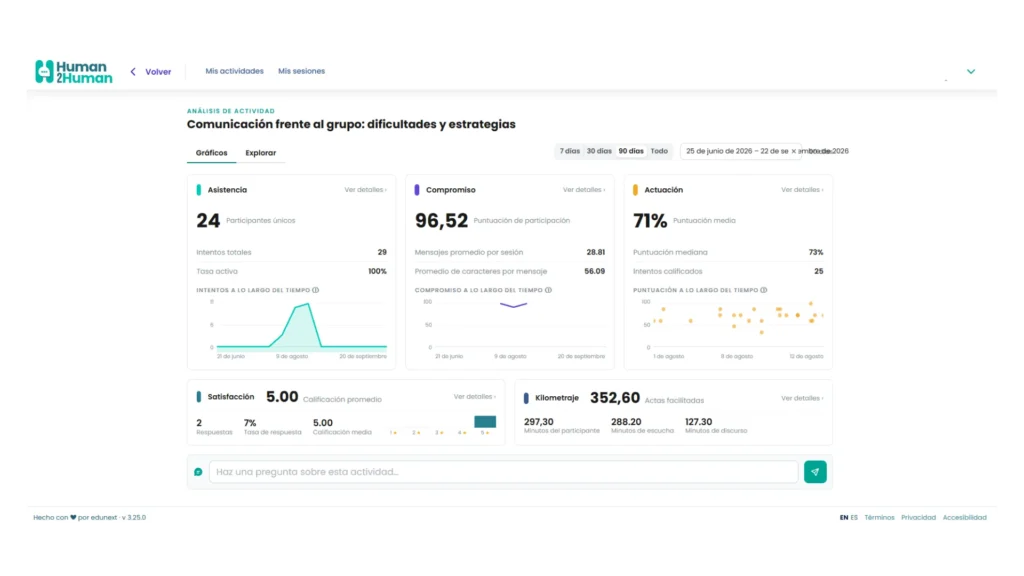Open the Accesibilidad footer link
Viewport: 1024px width, 576px height.
point(965,518)
